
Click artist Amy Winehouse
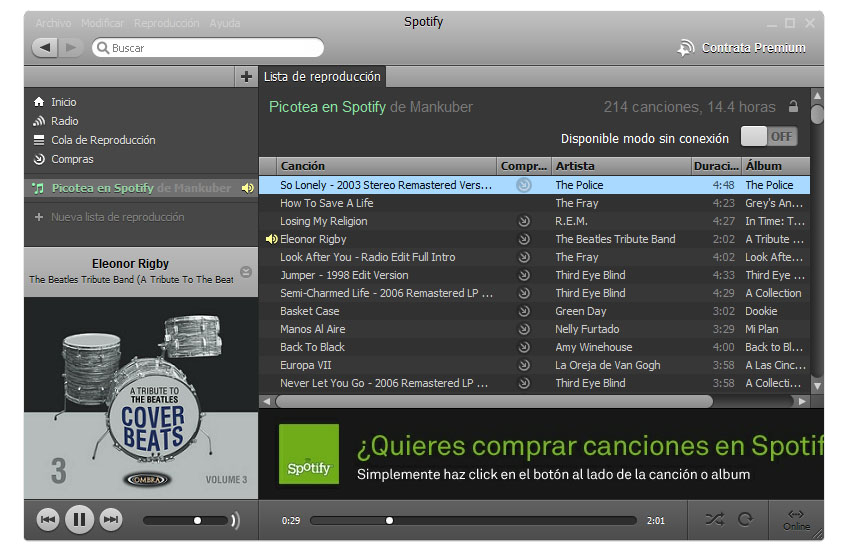(594, 347)
